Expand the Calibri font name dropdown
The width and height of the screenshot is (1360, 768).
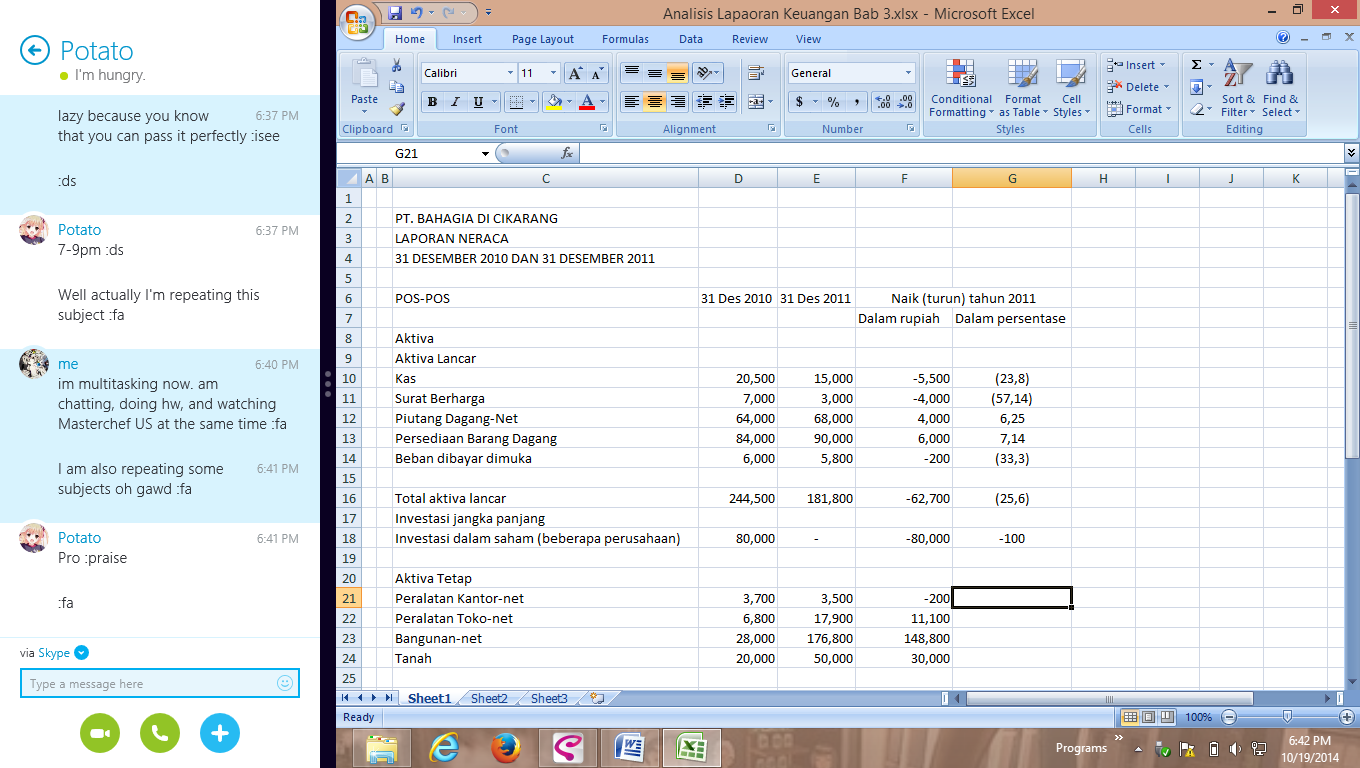point(510,73)
